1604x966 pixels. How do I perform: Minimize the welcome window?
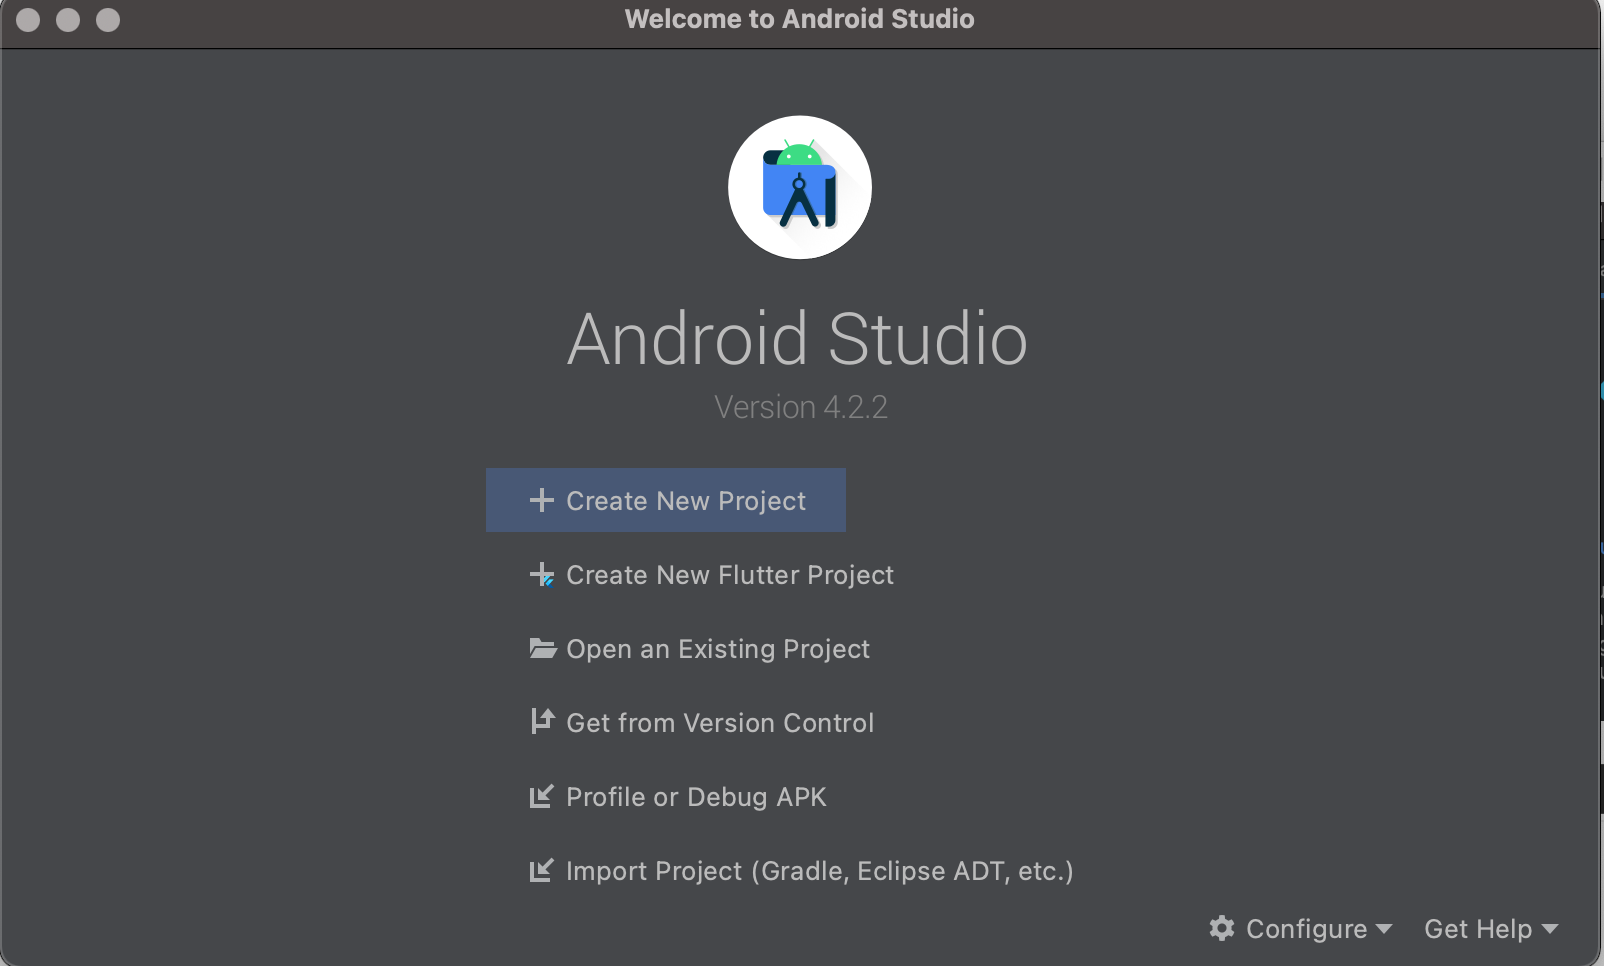(68, 20)
